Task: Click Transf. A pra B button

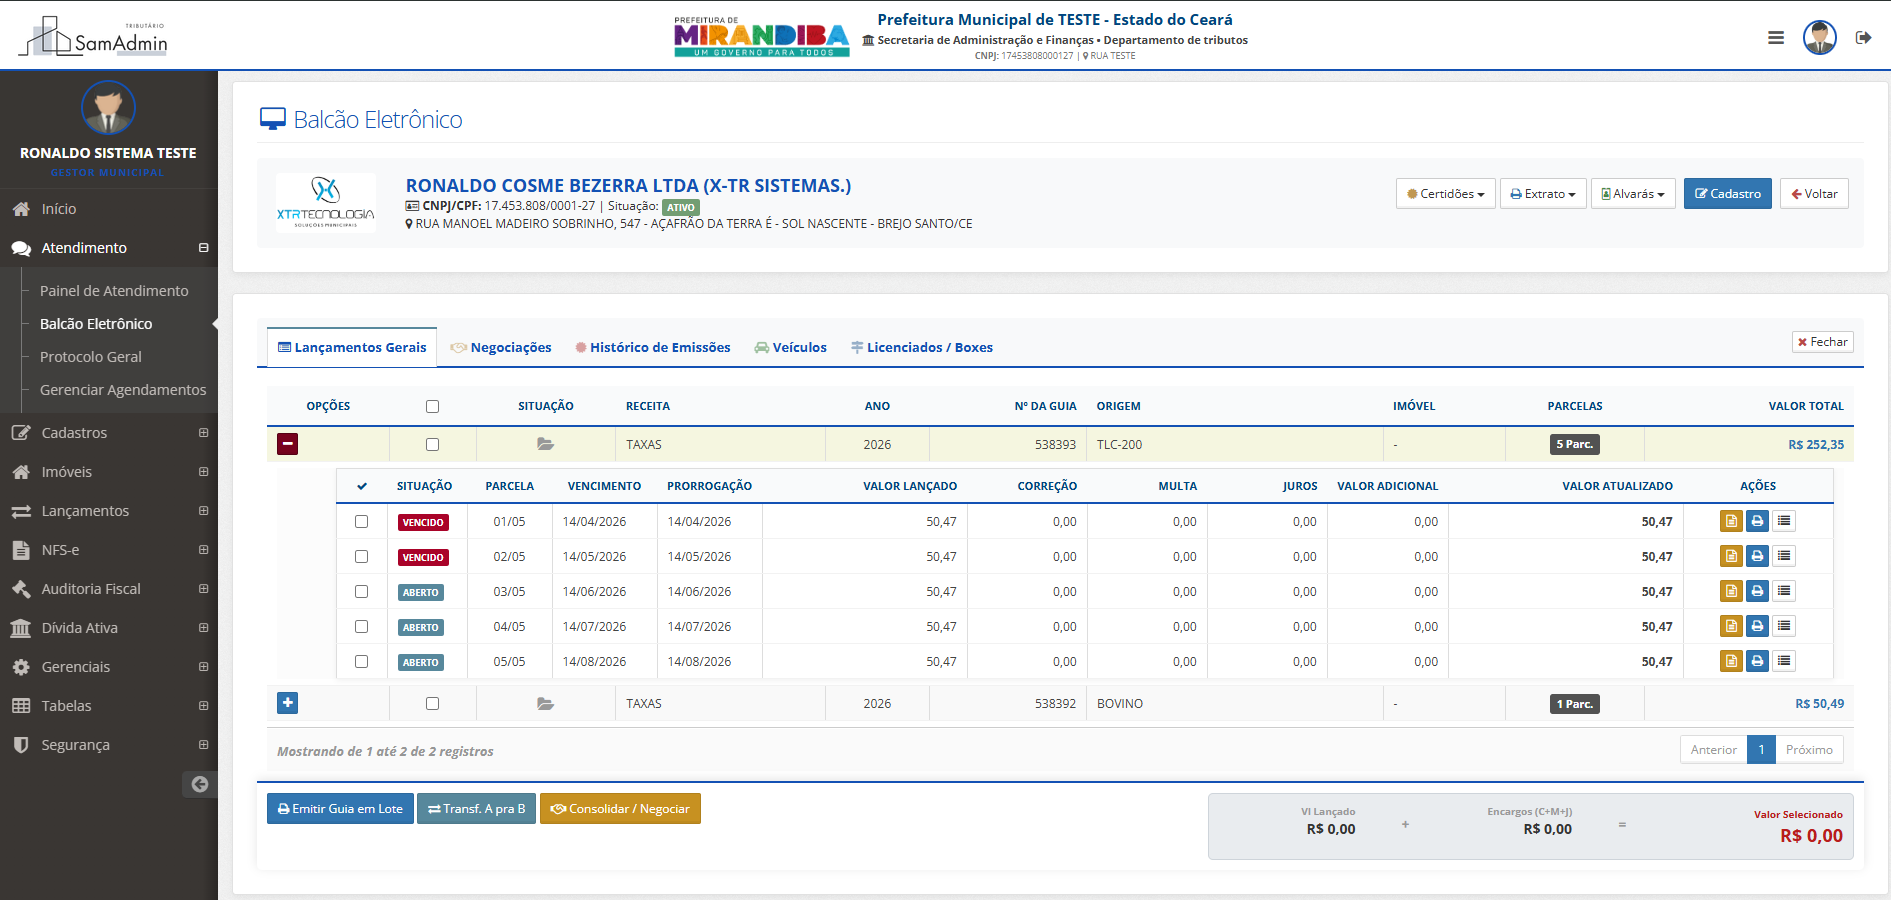Action: pyautogui.click(x=476, y=808)
